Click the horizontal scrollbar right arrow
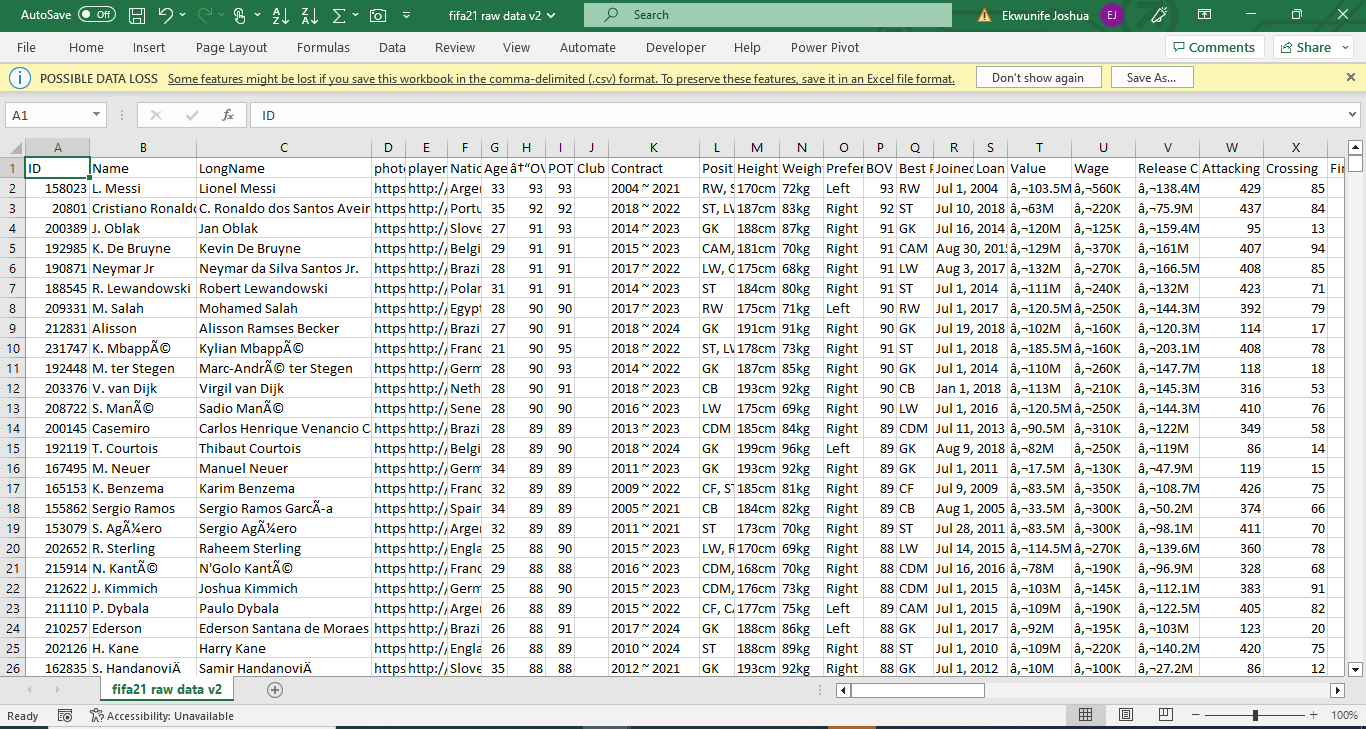The image size is (1366, 729). click(x=1337, y=690)
